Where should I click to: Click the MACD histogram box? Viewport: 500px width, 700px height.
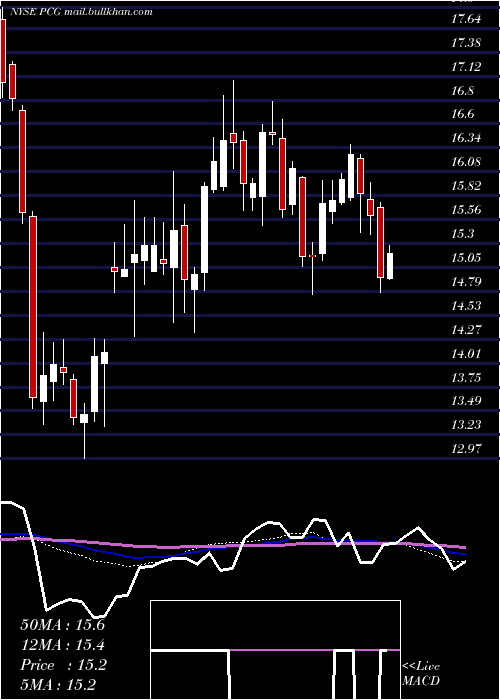click(x=275, y=650)
